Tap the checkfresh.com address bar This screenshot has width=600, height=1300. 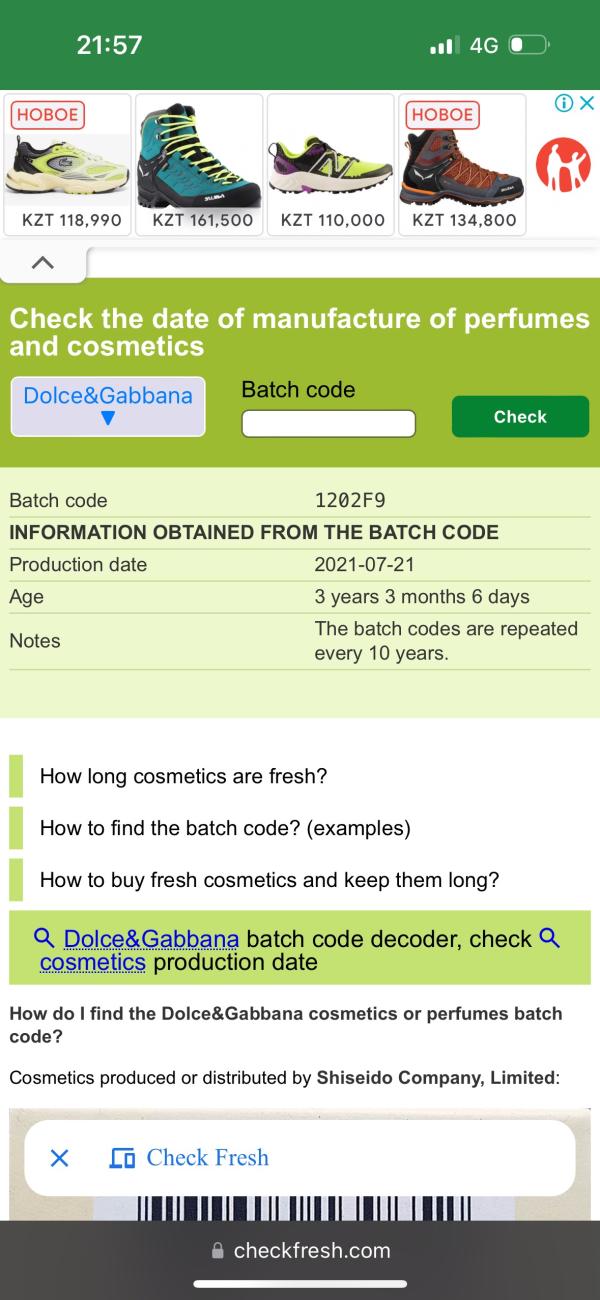300,1250
